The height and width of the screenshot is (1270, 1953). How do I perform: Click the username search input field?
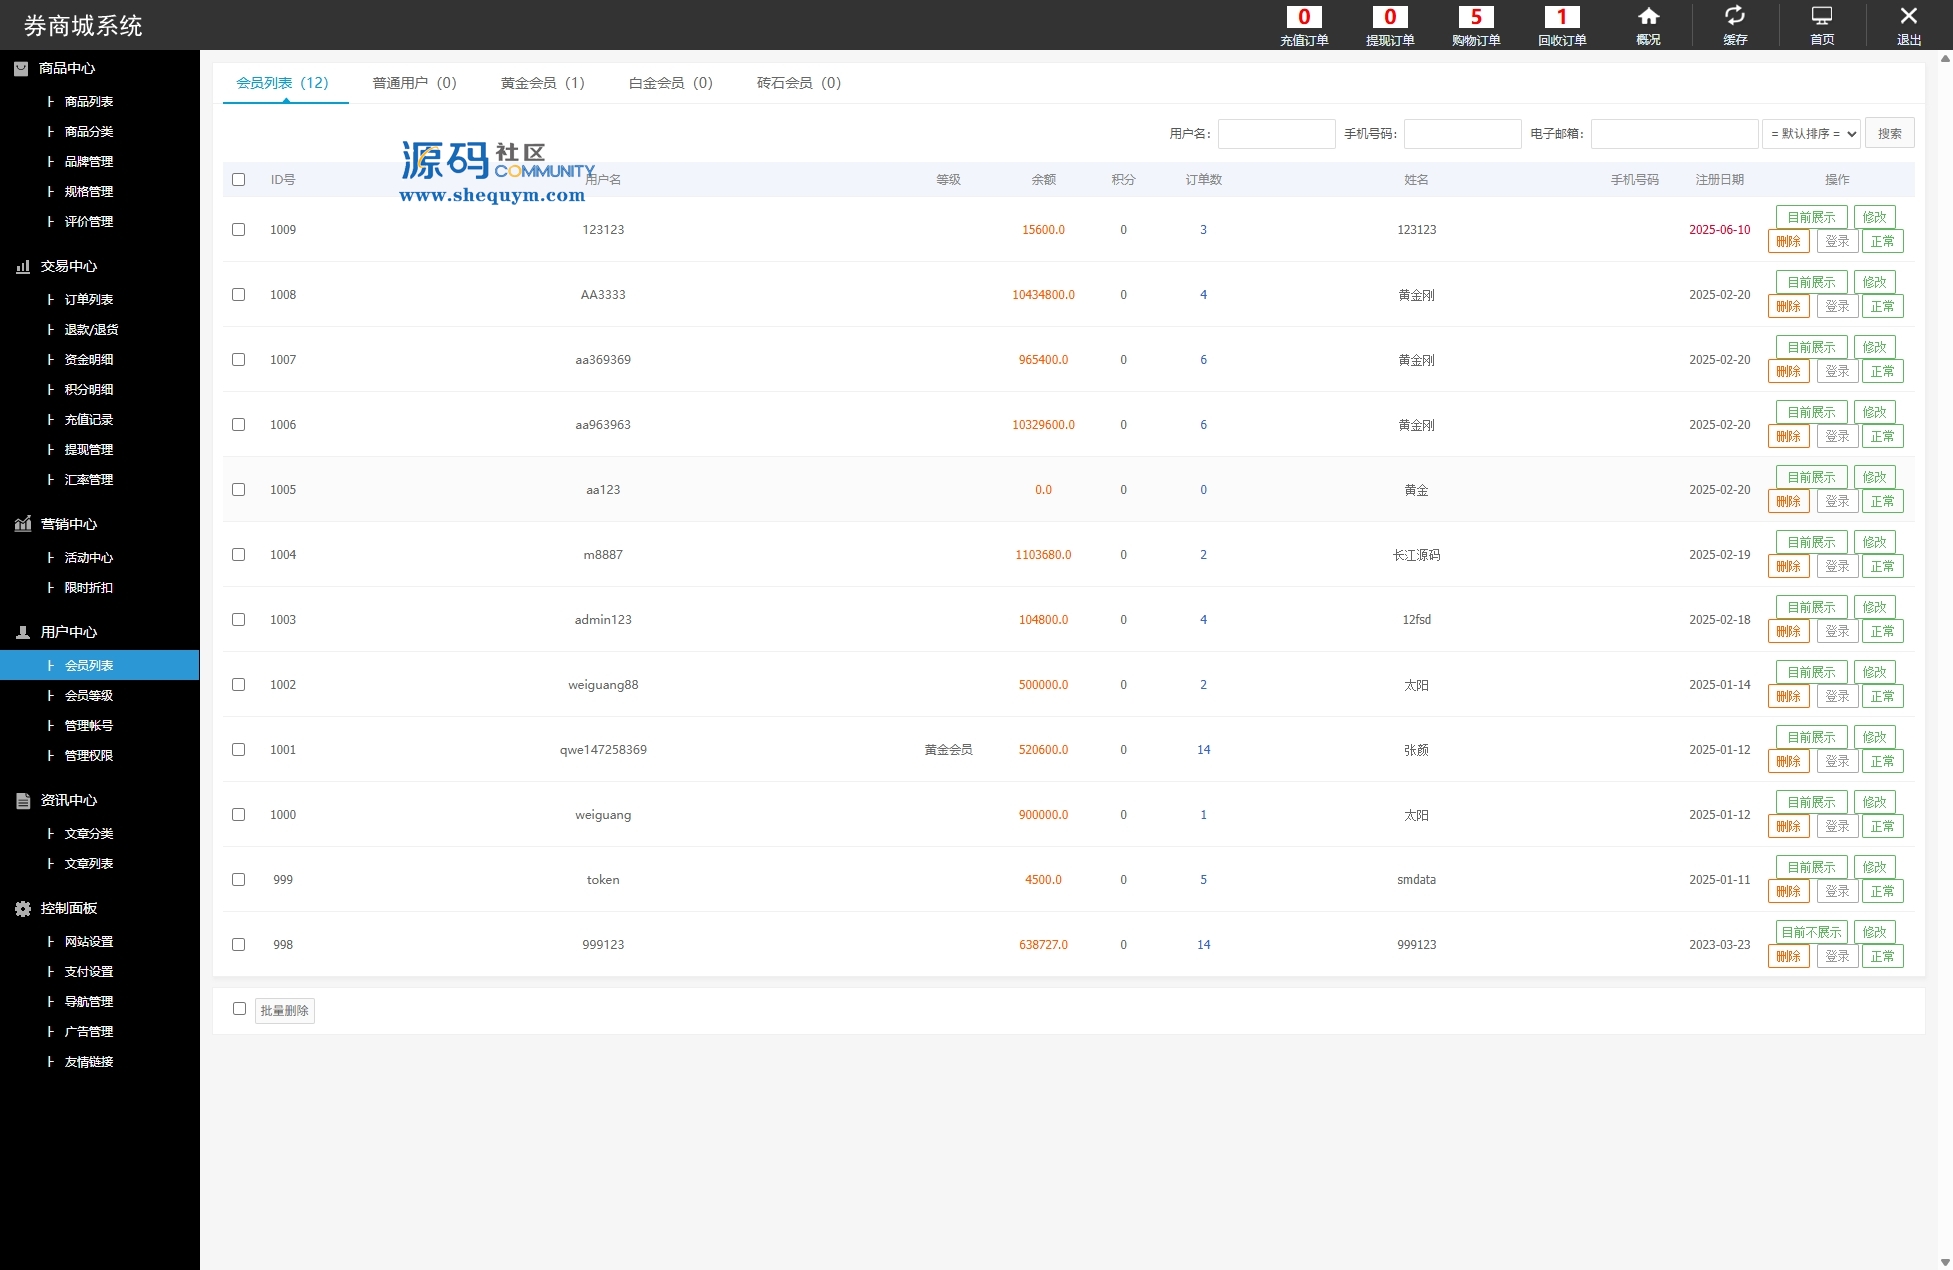pos(1276,133)
